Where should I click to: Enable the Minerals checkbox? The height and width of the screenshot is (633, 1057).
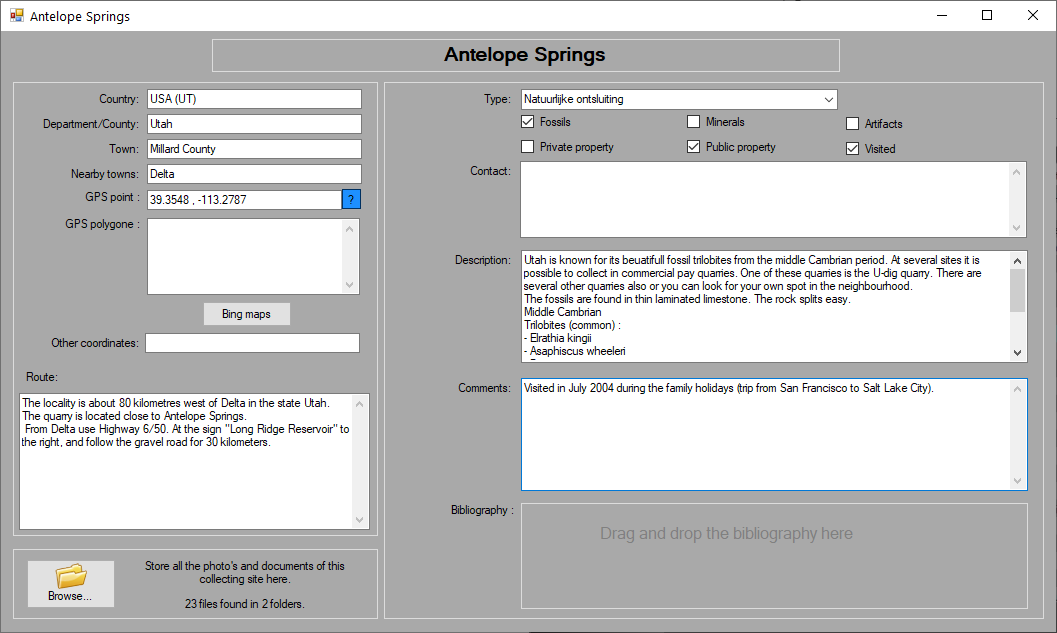694,122
